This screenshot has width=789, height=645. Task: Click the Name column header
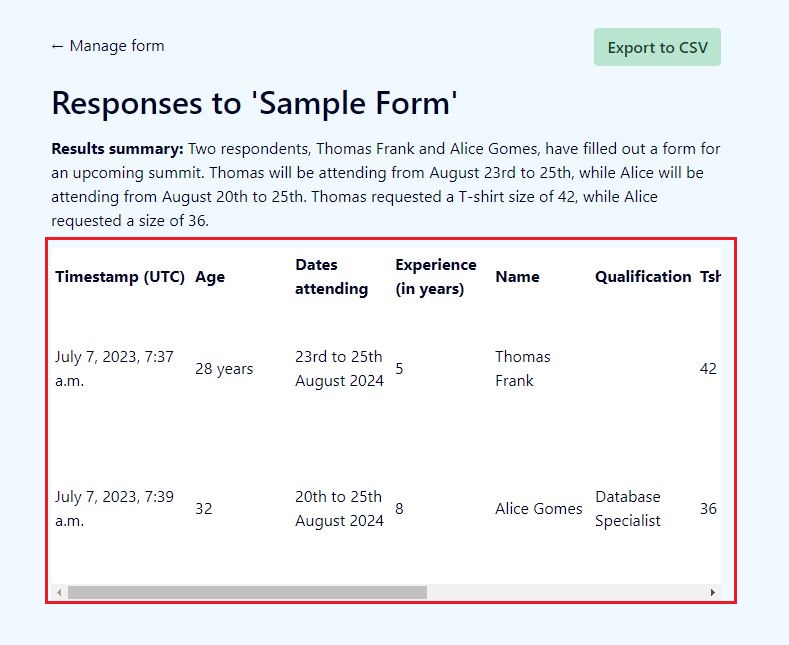(x=517, y=277)
